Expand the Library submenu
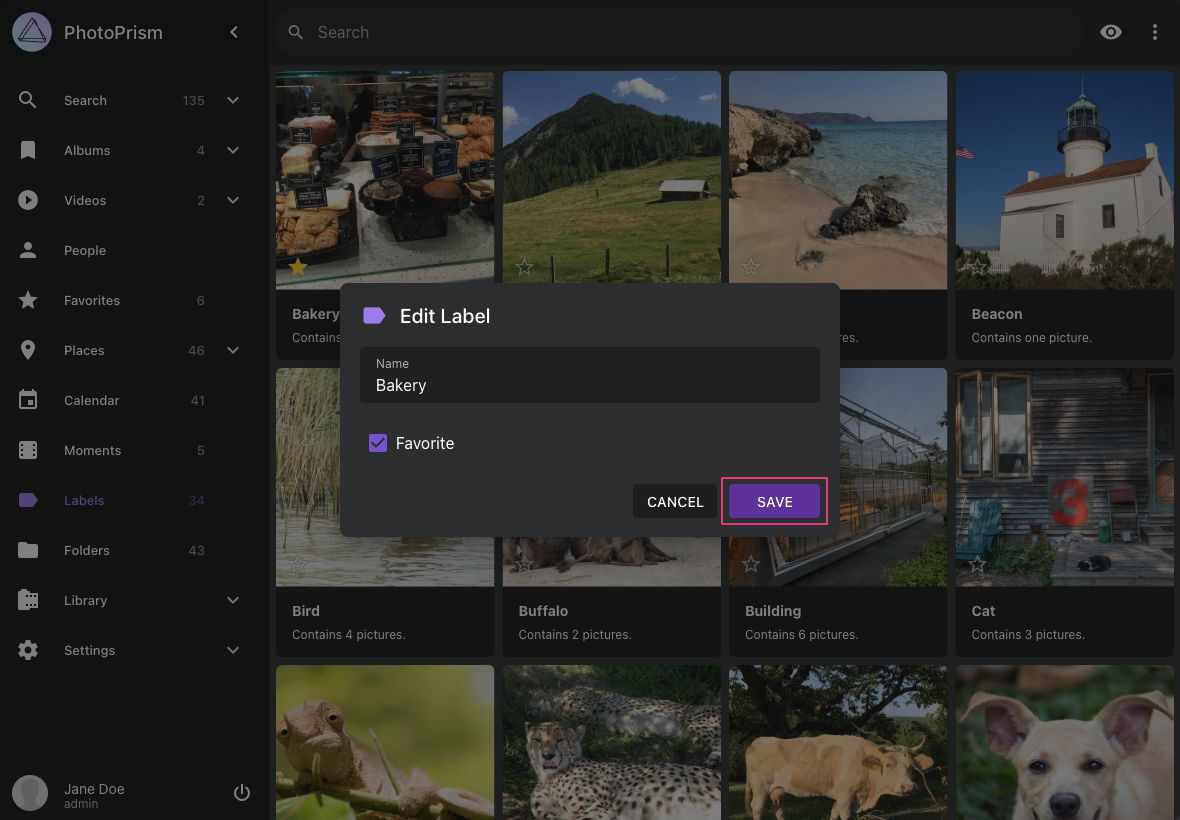Screen dimensions: 1180x820 (x=233, y=600)
